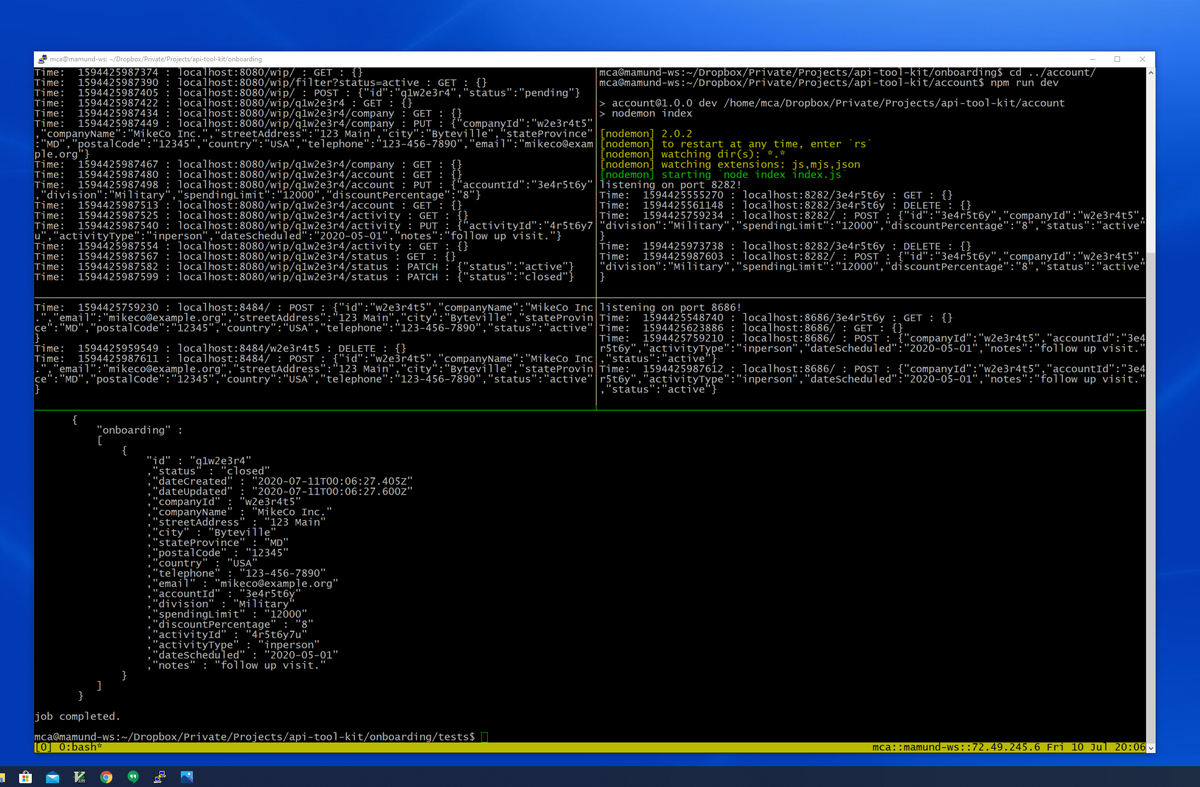
Task: Click the "email" : "mikeco@example.org" JSON line
Action: point(241,583)
